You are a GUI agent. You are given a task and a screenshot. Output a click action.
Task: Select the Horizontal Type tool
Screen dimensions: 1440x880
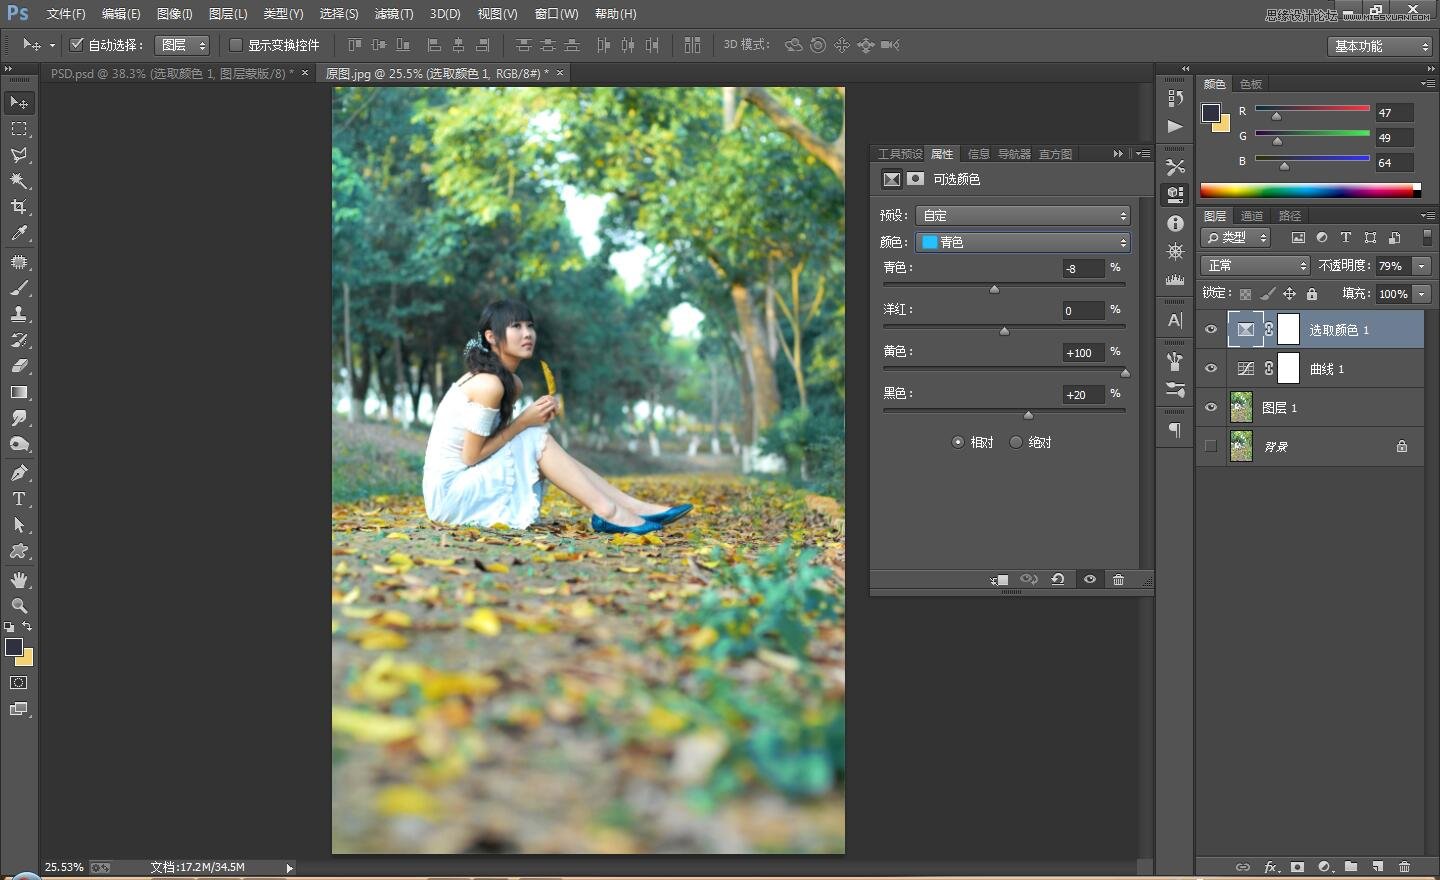[19, 499]
